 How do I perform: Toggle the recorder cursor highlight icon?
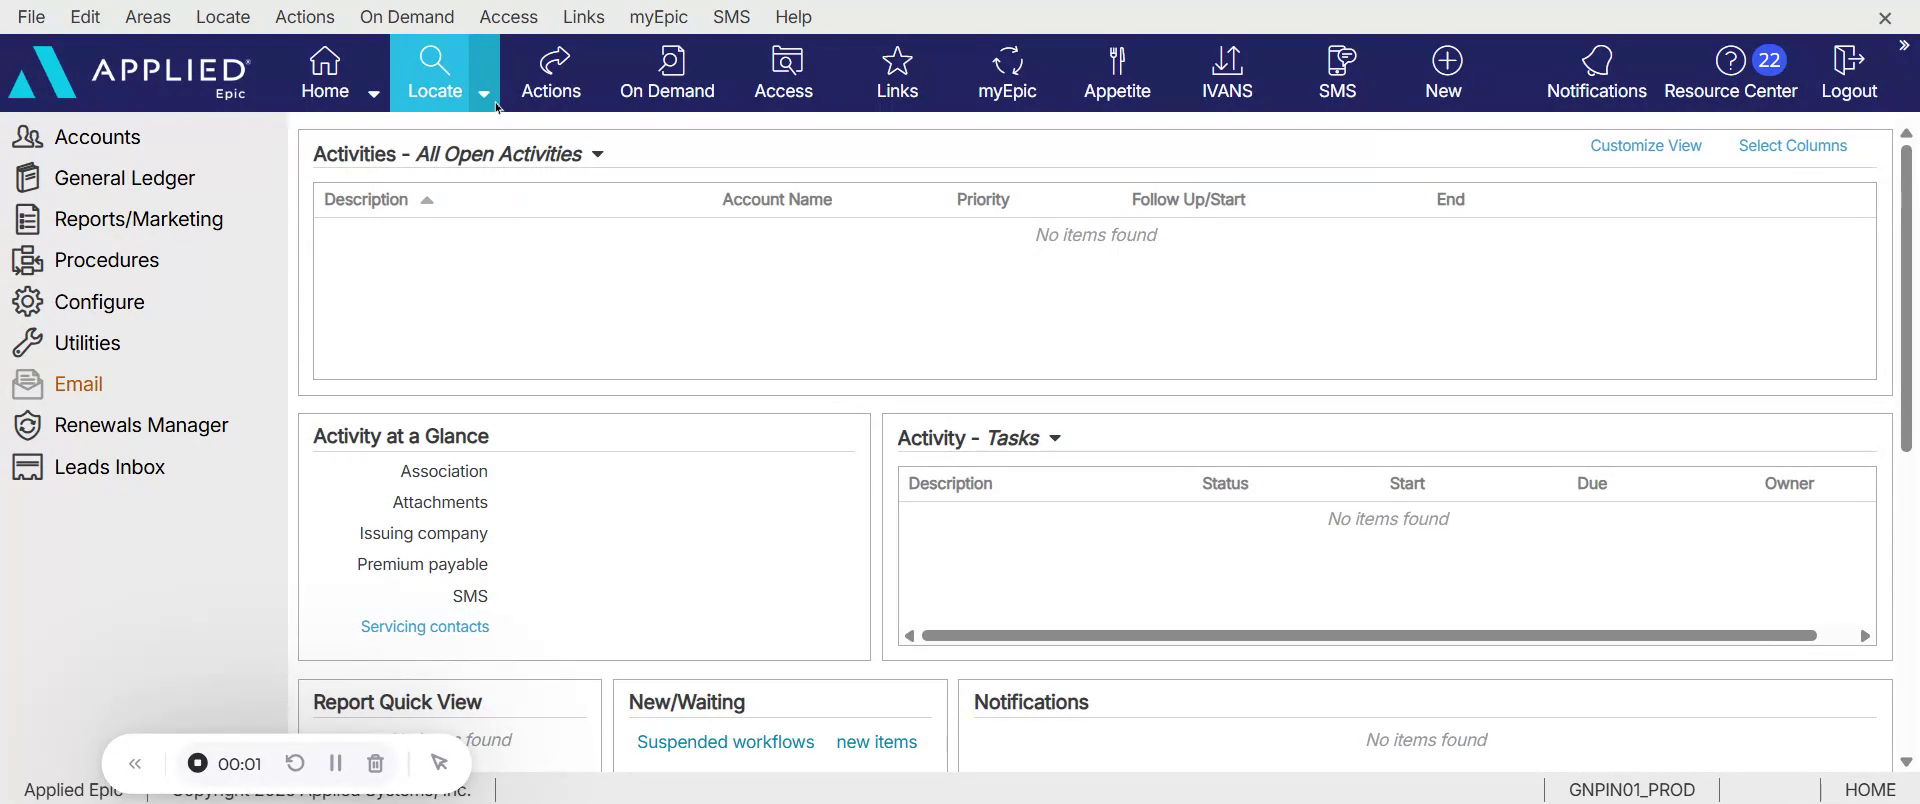pos(439,763)
